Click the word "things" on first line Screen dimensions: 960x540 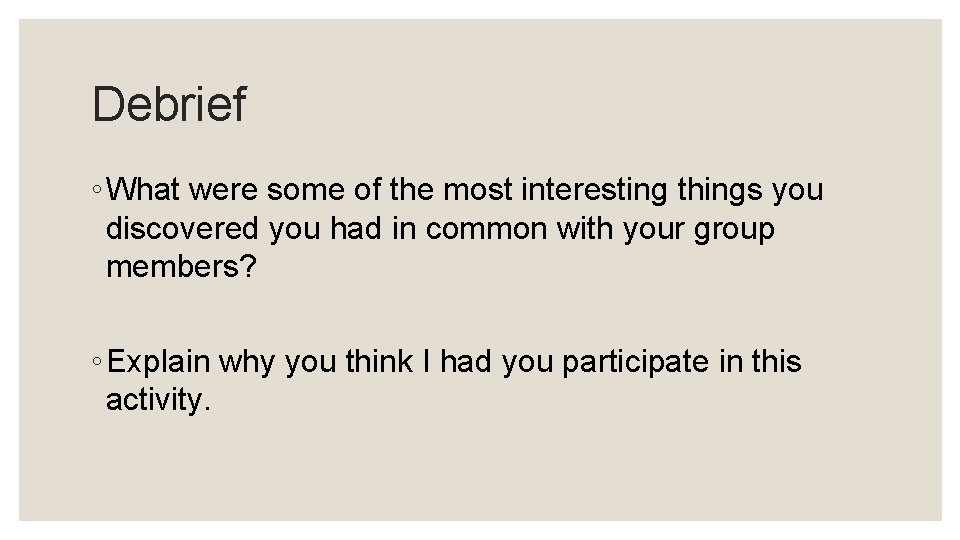pyautogui.click(x=719, y=189)
